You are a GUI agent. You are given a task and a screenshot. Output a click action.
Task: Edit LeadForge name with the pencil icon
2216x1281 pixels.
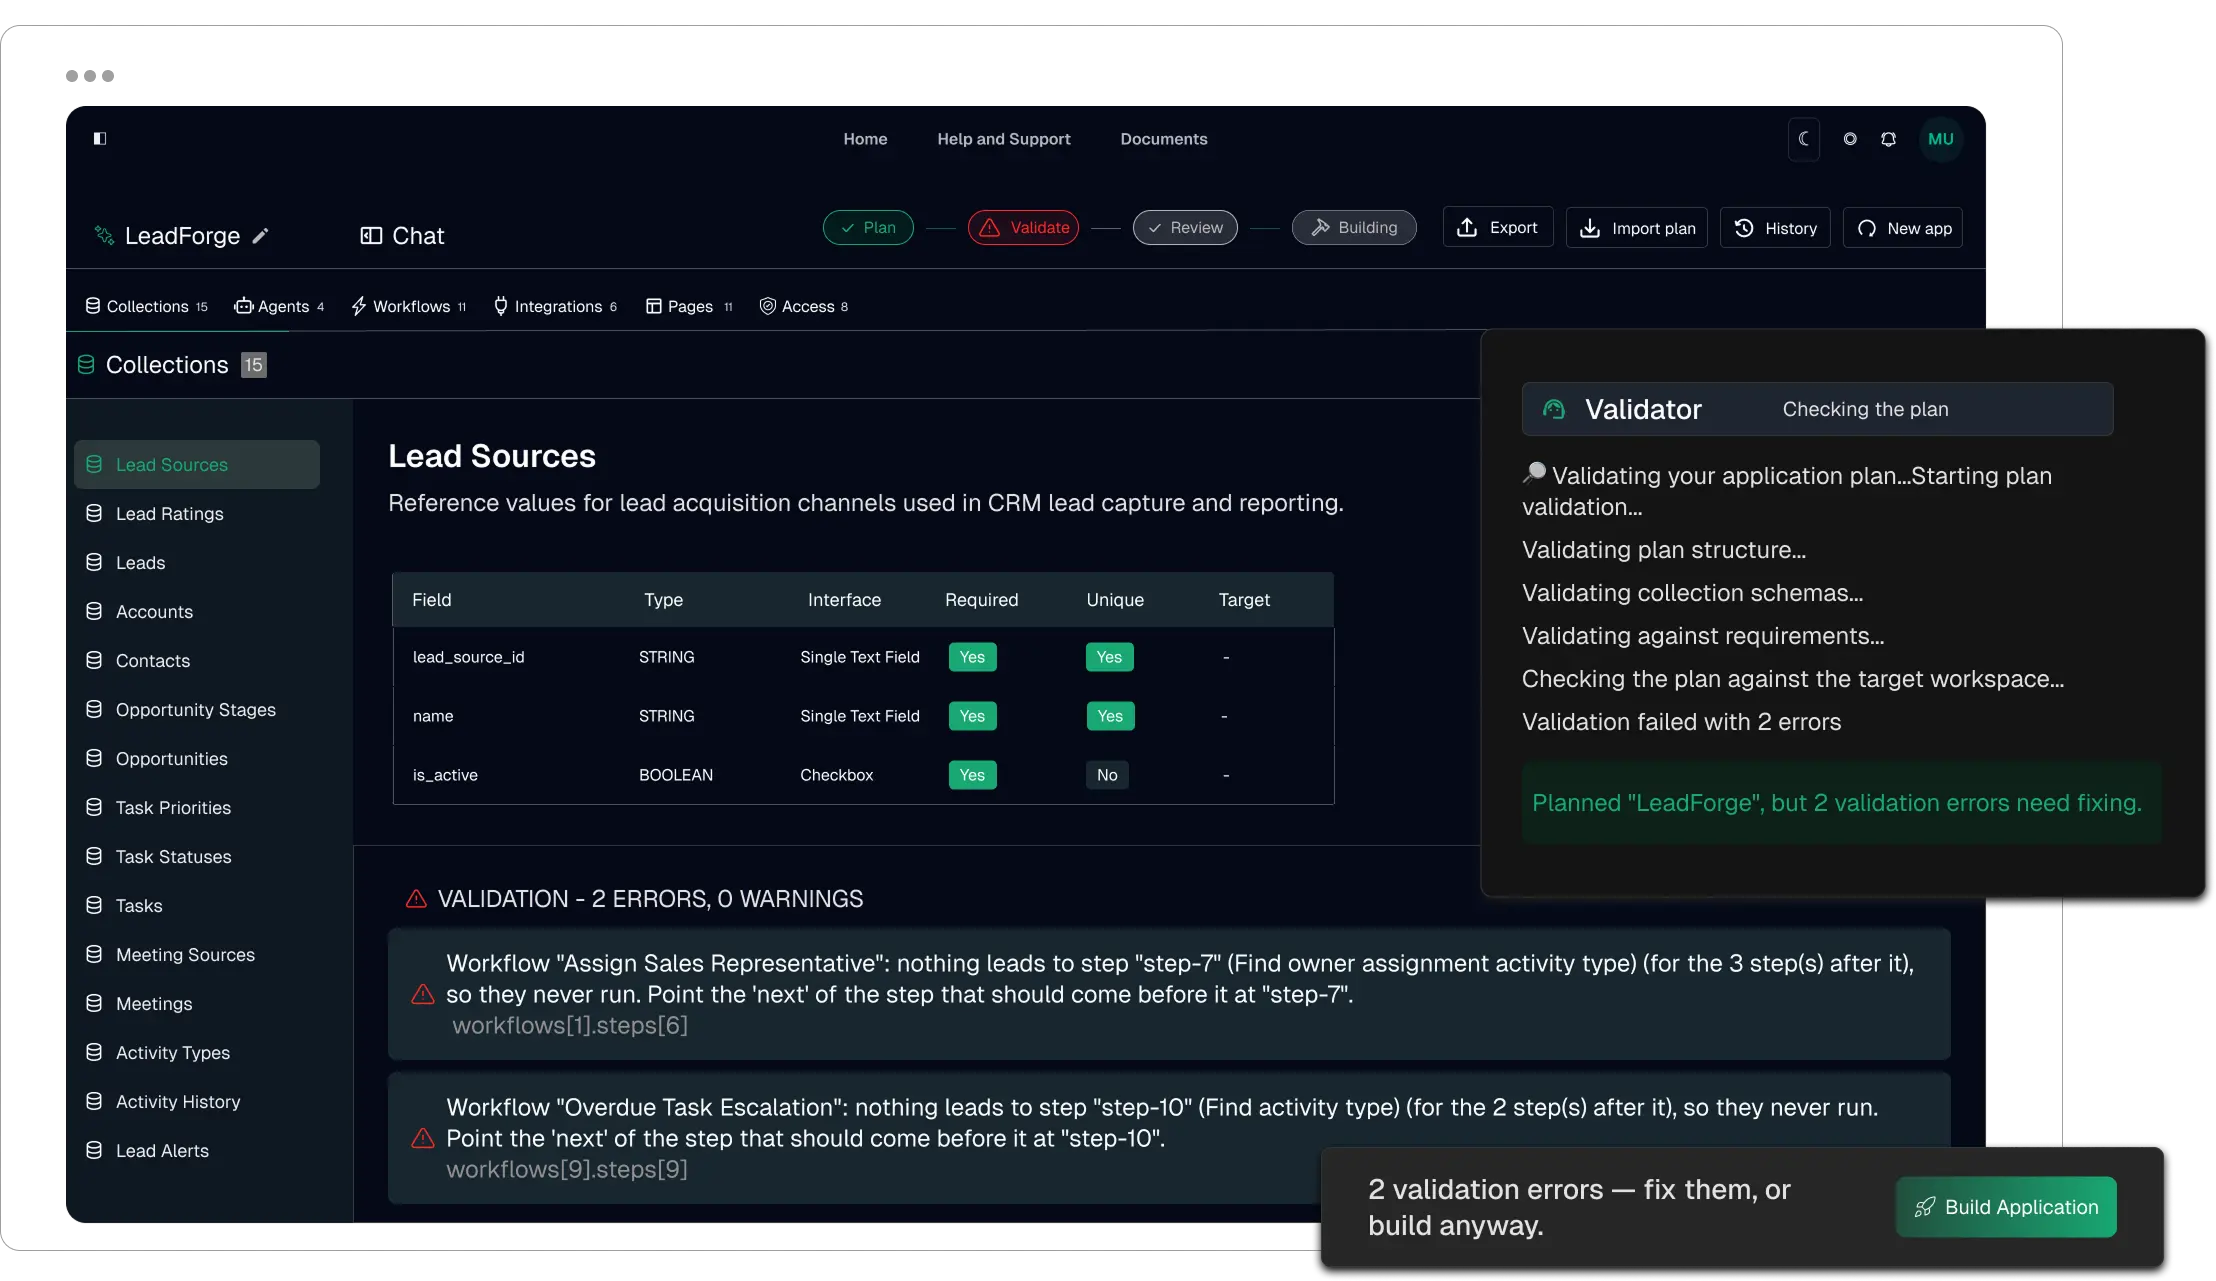261,236
